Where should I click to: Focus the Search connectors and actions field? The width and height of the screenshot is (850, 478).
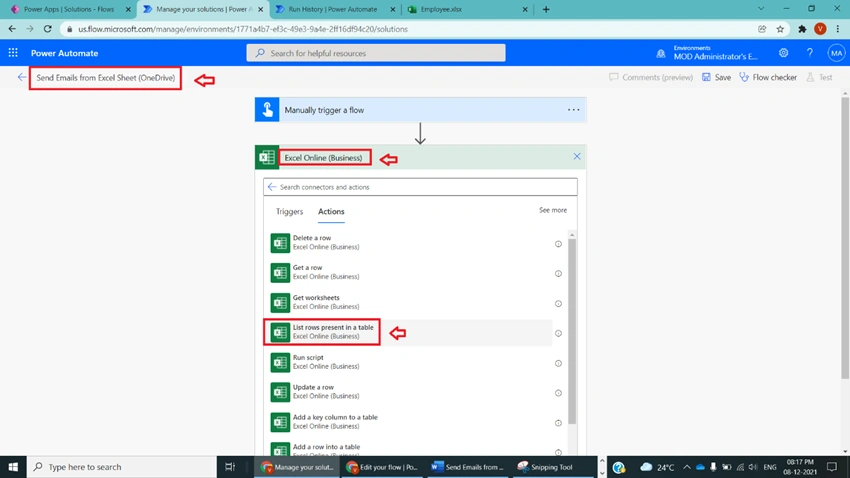(x=420, y=187)
